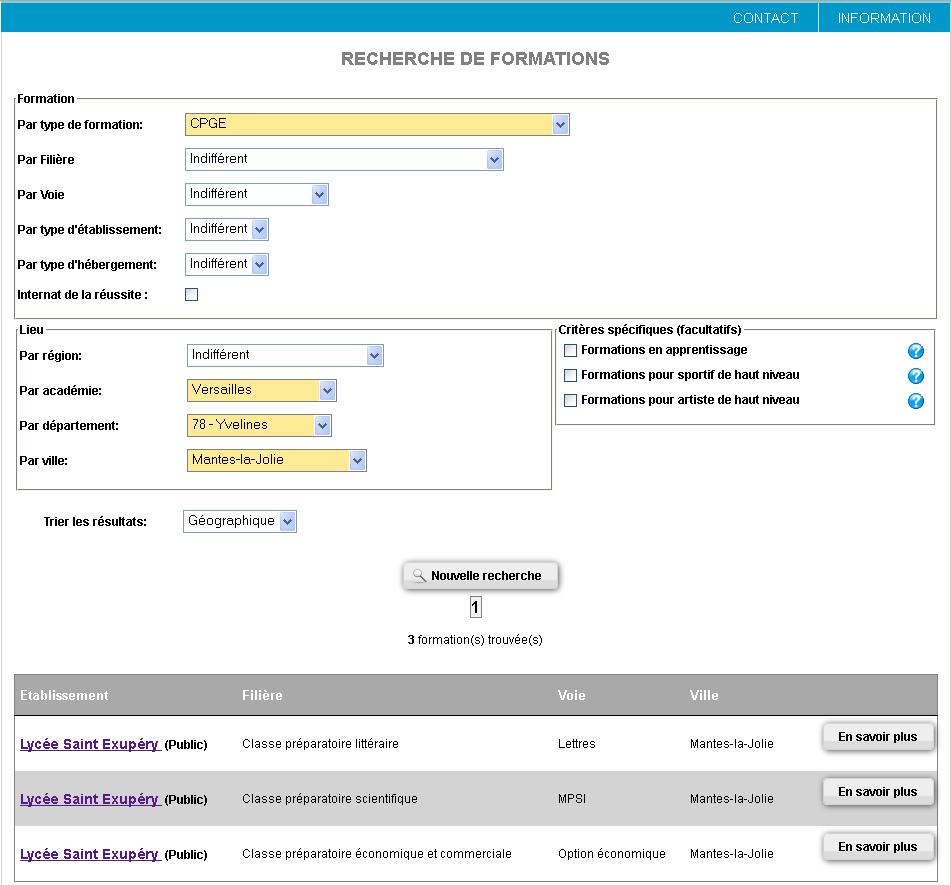Open the INFORMATION menu item
The height and width of the screenshot is (885, 951).
884,18
